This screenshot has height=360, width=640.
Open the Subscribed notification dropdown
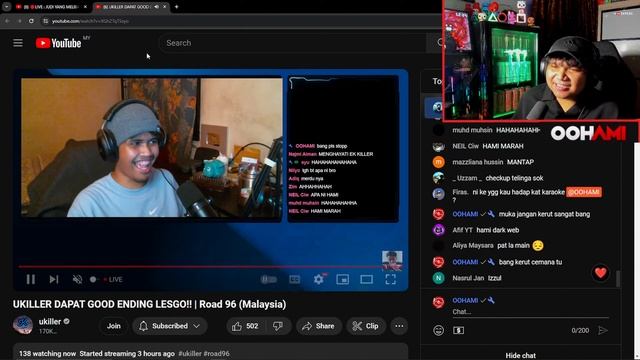coord(170,326)
